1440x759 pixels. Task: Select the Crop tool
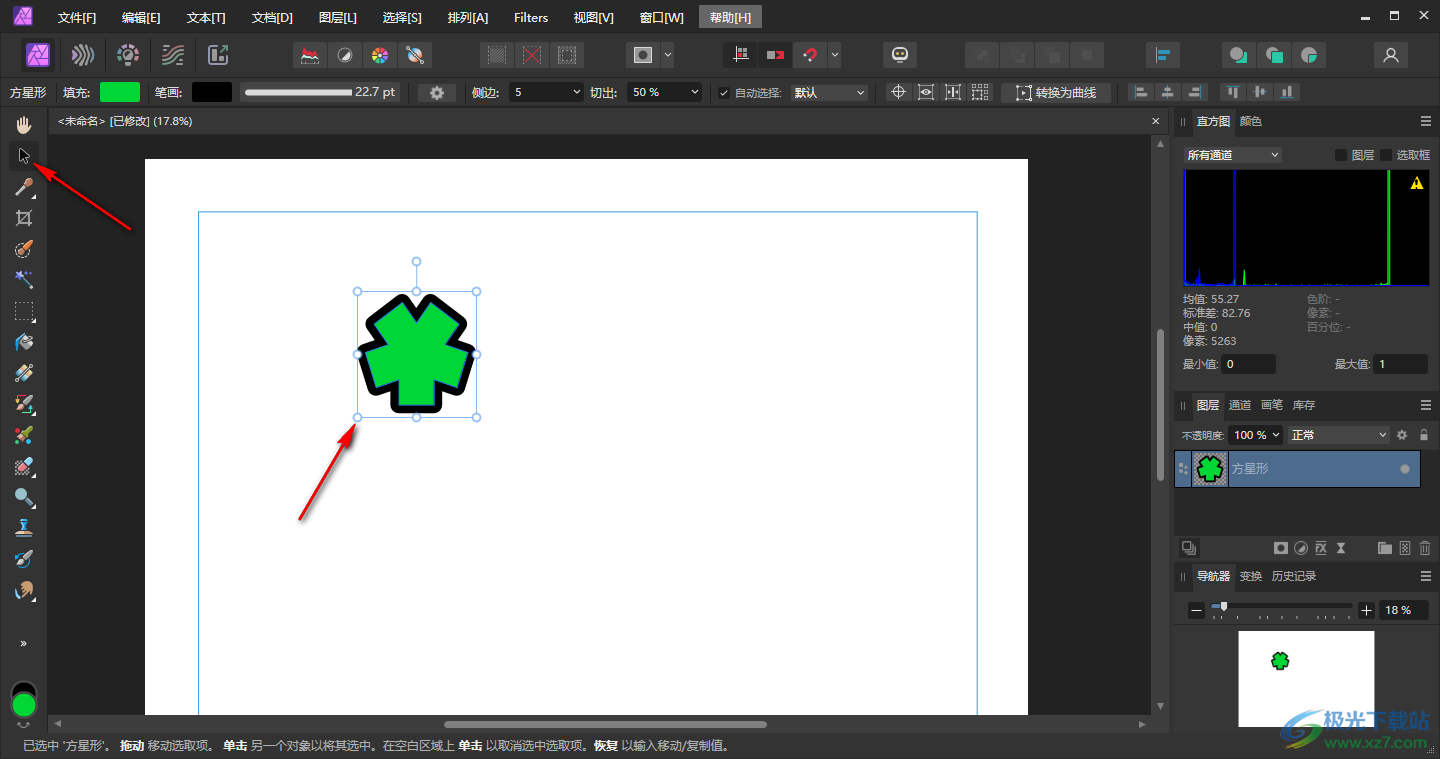coord(24,218)
